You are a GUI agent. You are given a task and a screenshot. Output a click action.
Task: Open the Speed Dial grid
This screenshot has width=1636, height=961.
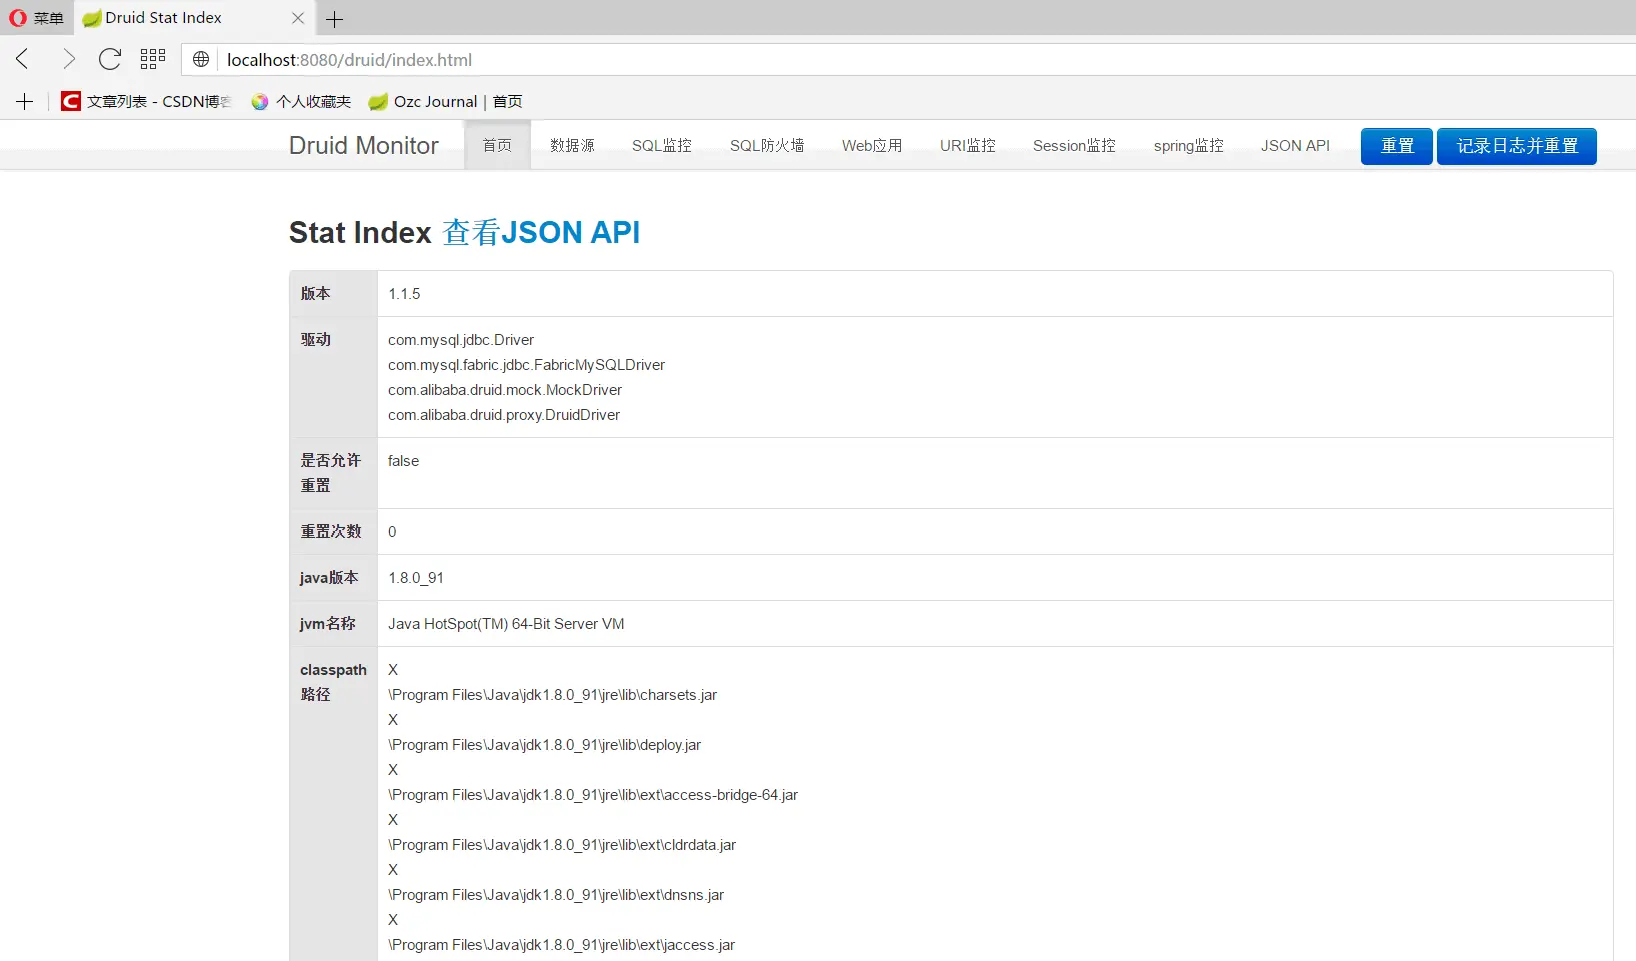point(153,59)
